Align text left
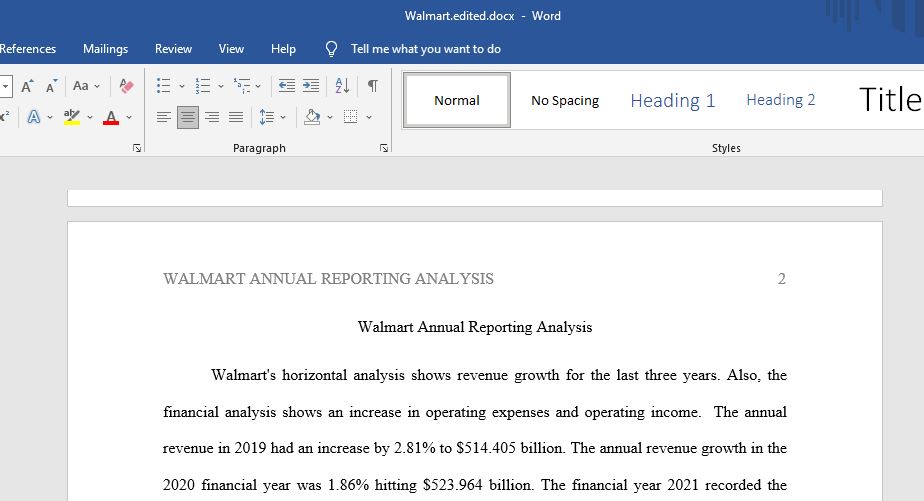This screenshot has height=501, width=924. [164, 117]
